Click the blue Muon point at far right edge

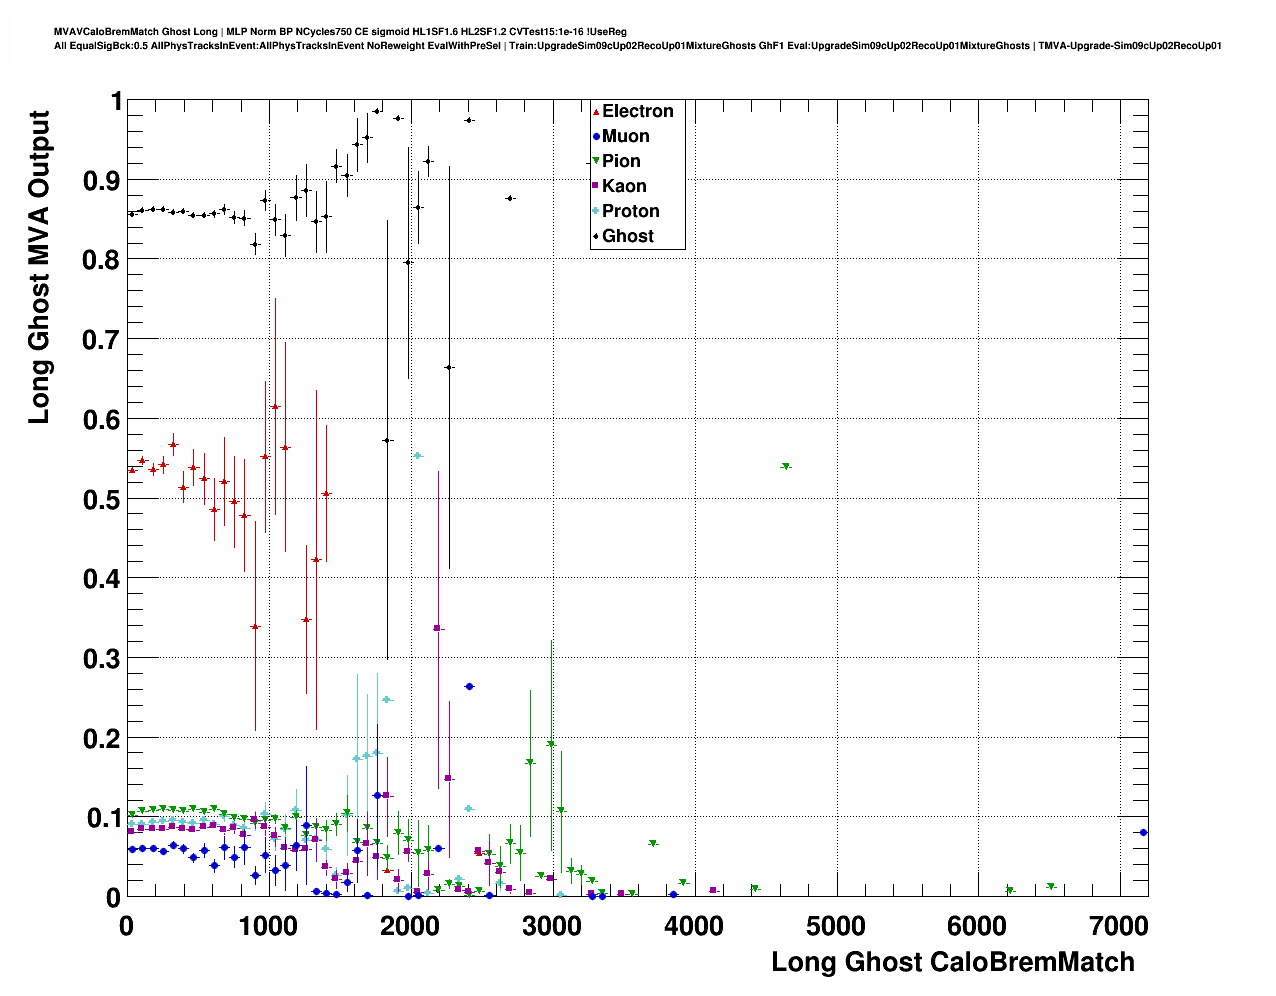click(1144, 832)
